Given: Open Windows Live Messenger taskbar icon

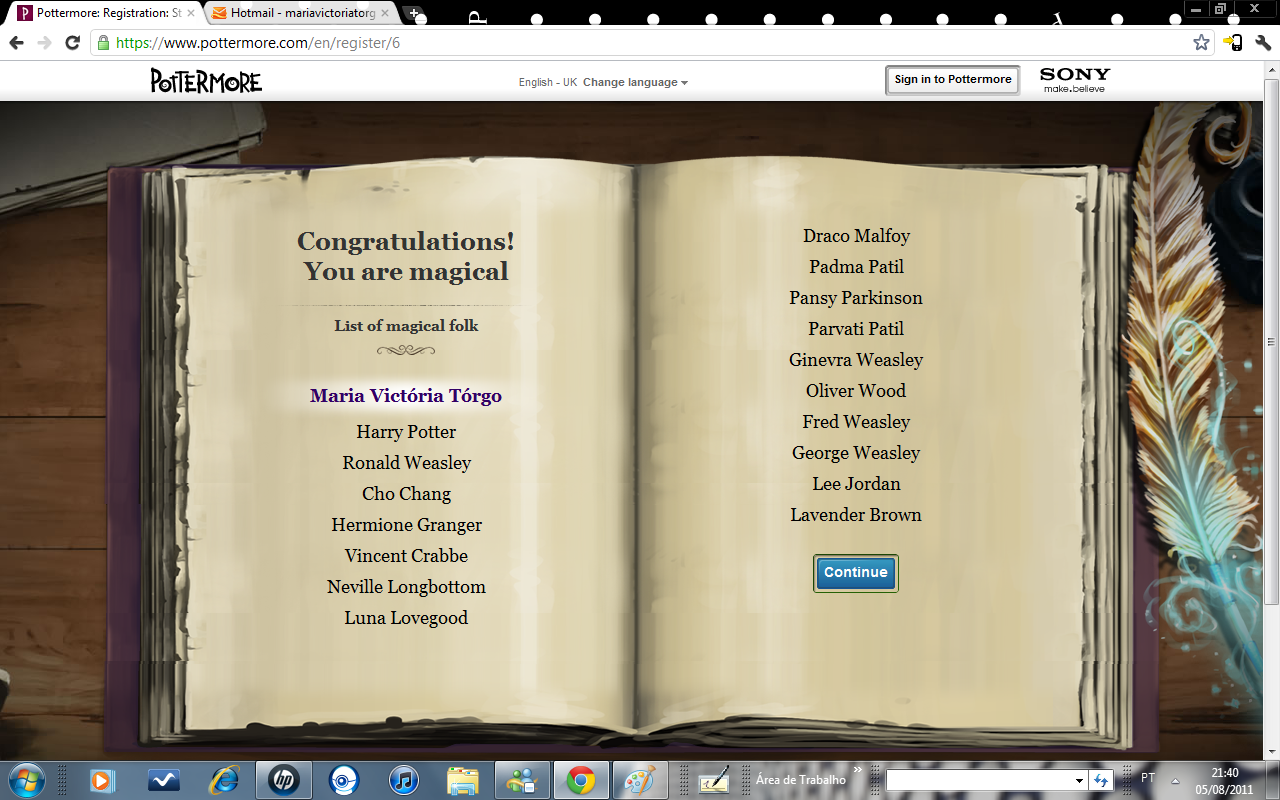Looking at the screenshot, I should pos(522,780).
